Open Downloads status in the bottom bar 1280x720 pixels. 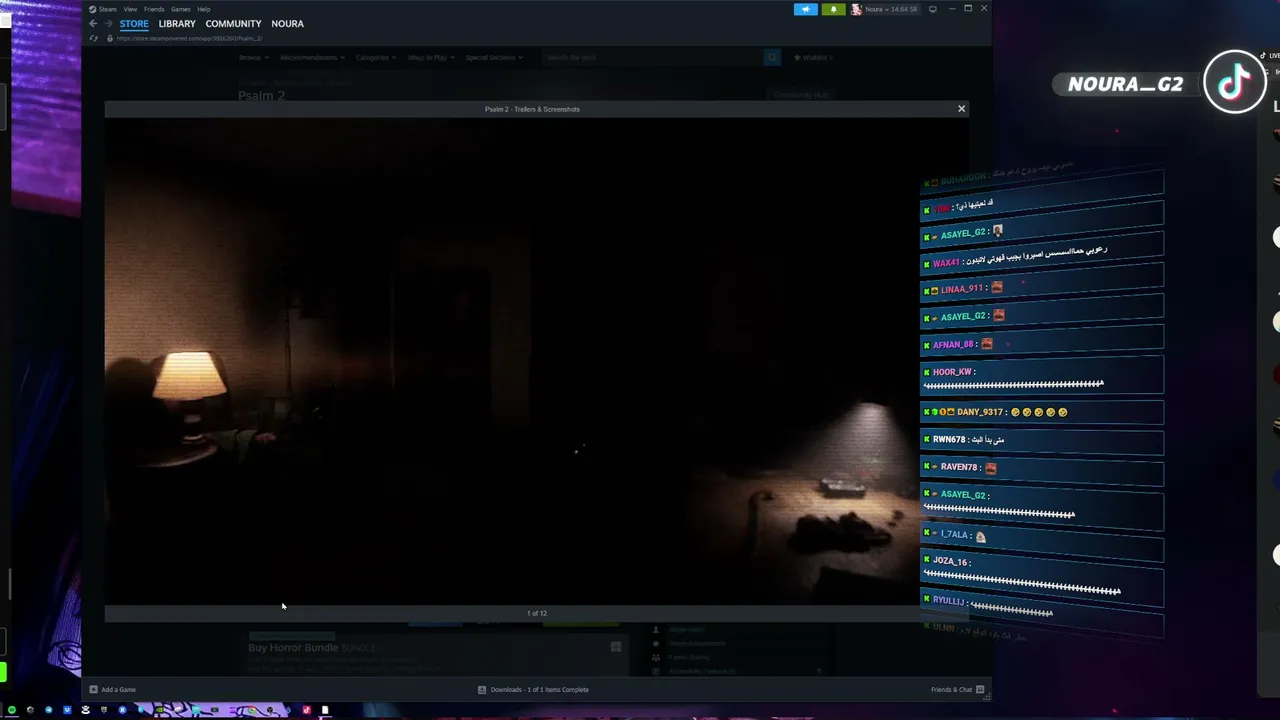point(533,689)
